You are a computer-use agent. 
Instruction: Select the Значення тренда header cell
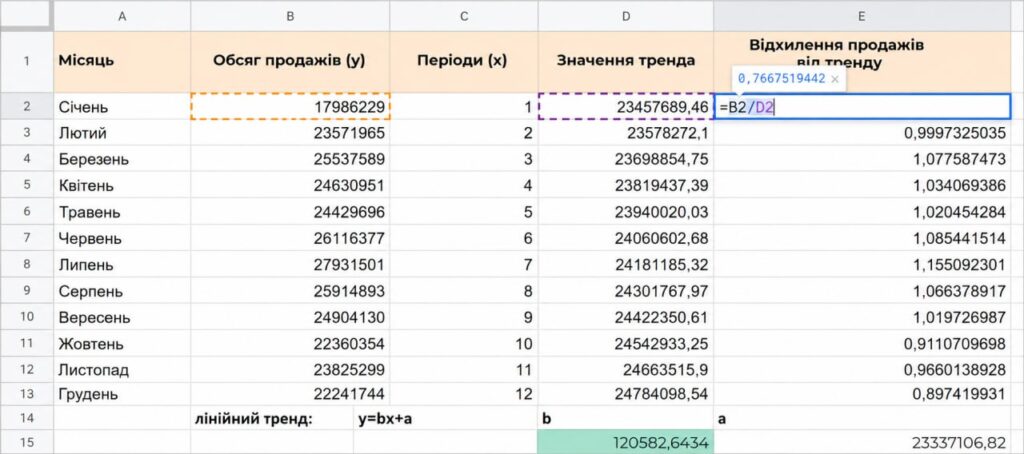(626, 61)
